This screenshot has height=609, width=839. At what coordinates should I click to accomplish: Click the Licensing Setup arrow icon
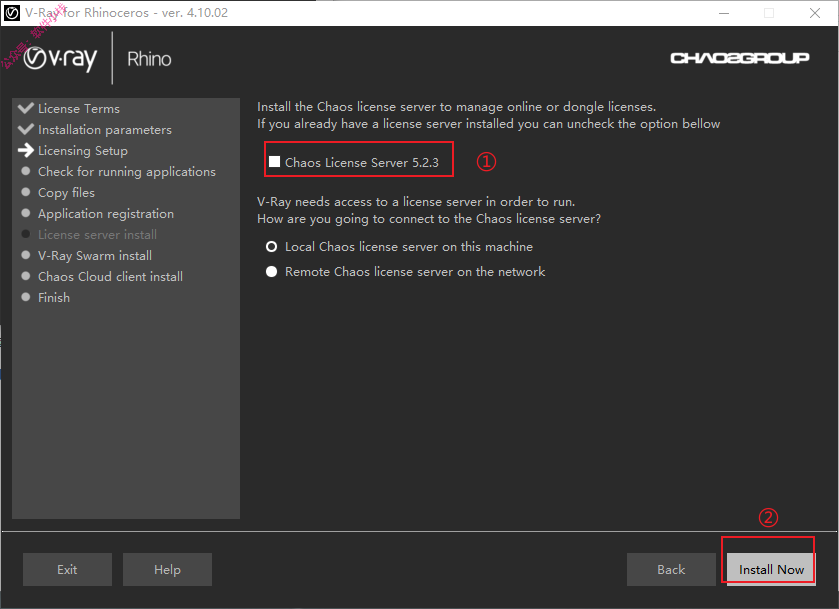pos(26,150)
